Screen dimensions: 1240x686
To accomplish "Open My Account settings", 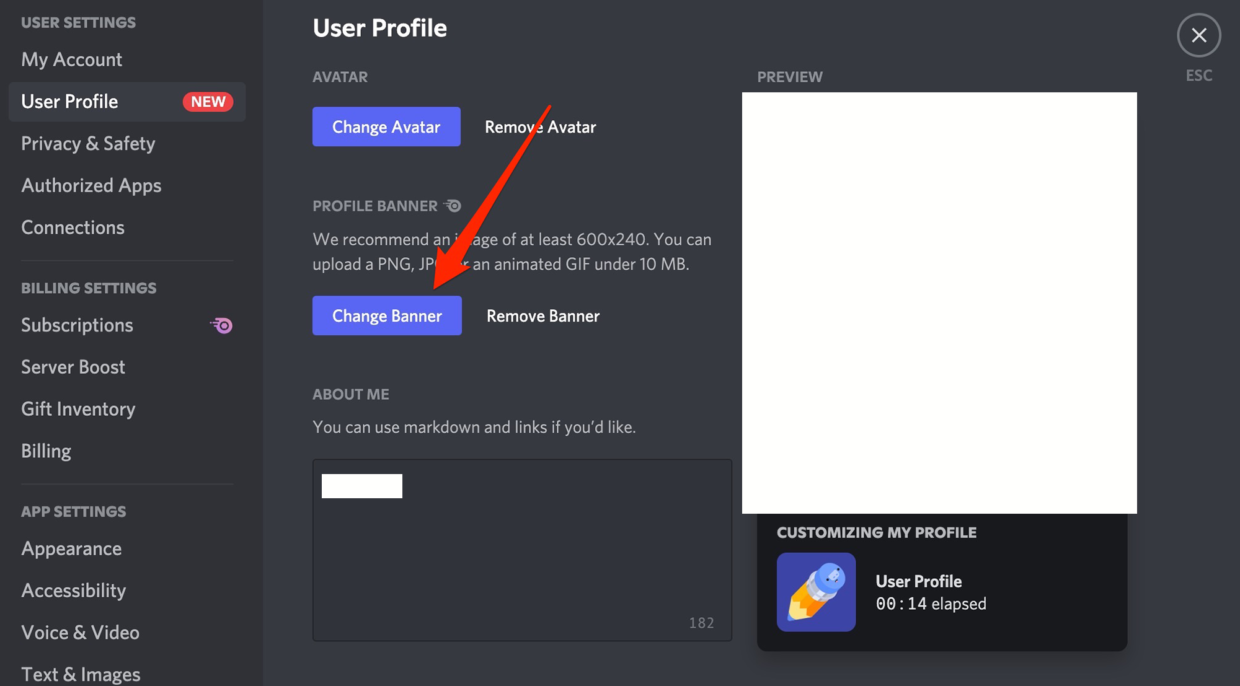I will 71,59.
